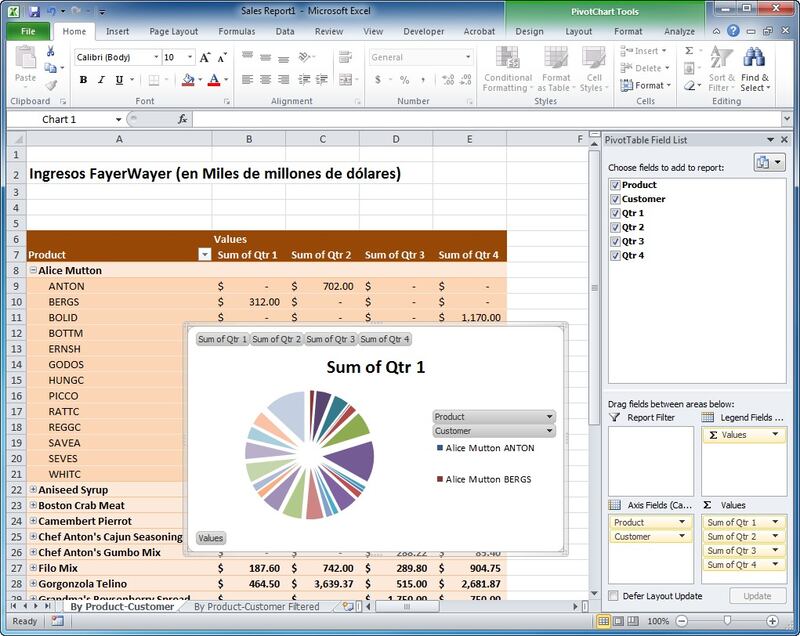Open the font size dropdown
800x636 pixels.
[189, 58]
